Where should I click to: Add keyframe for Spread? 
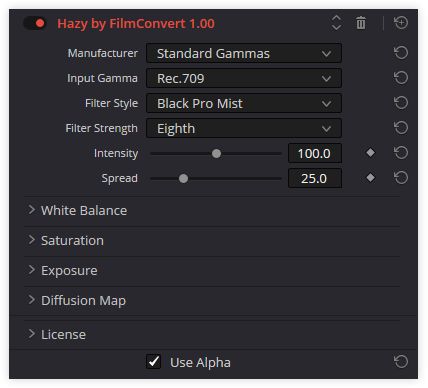[370, 178]
